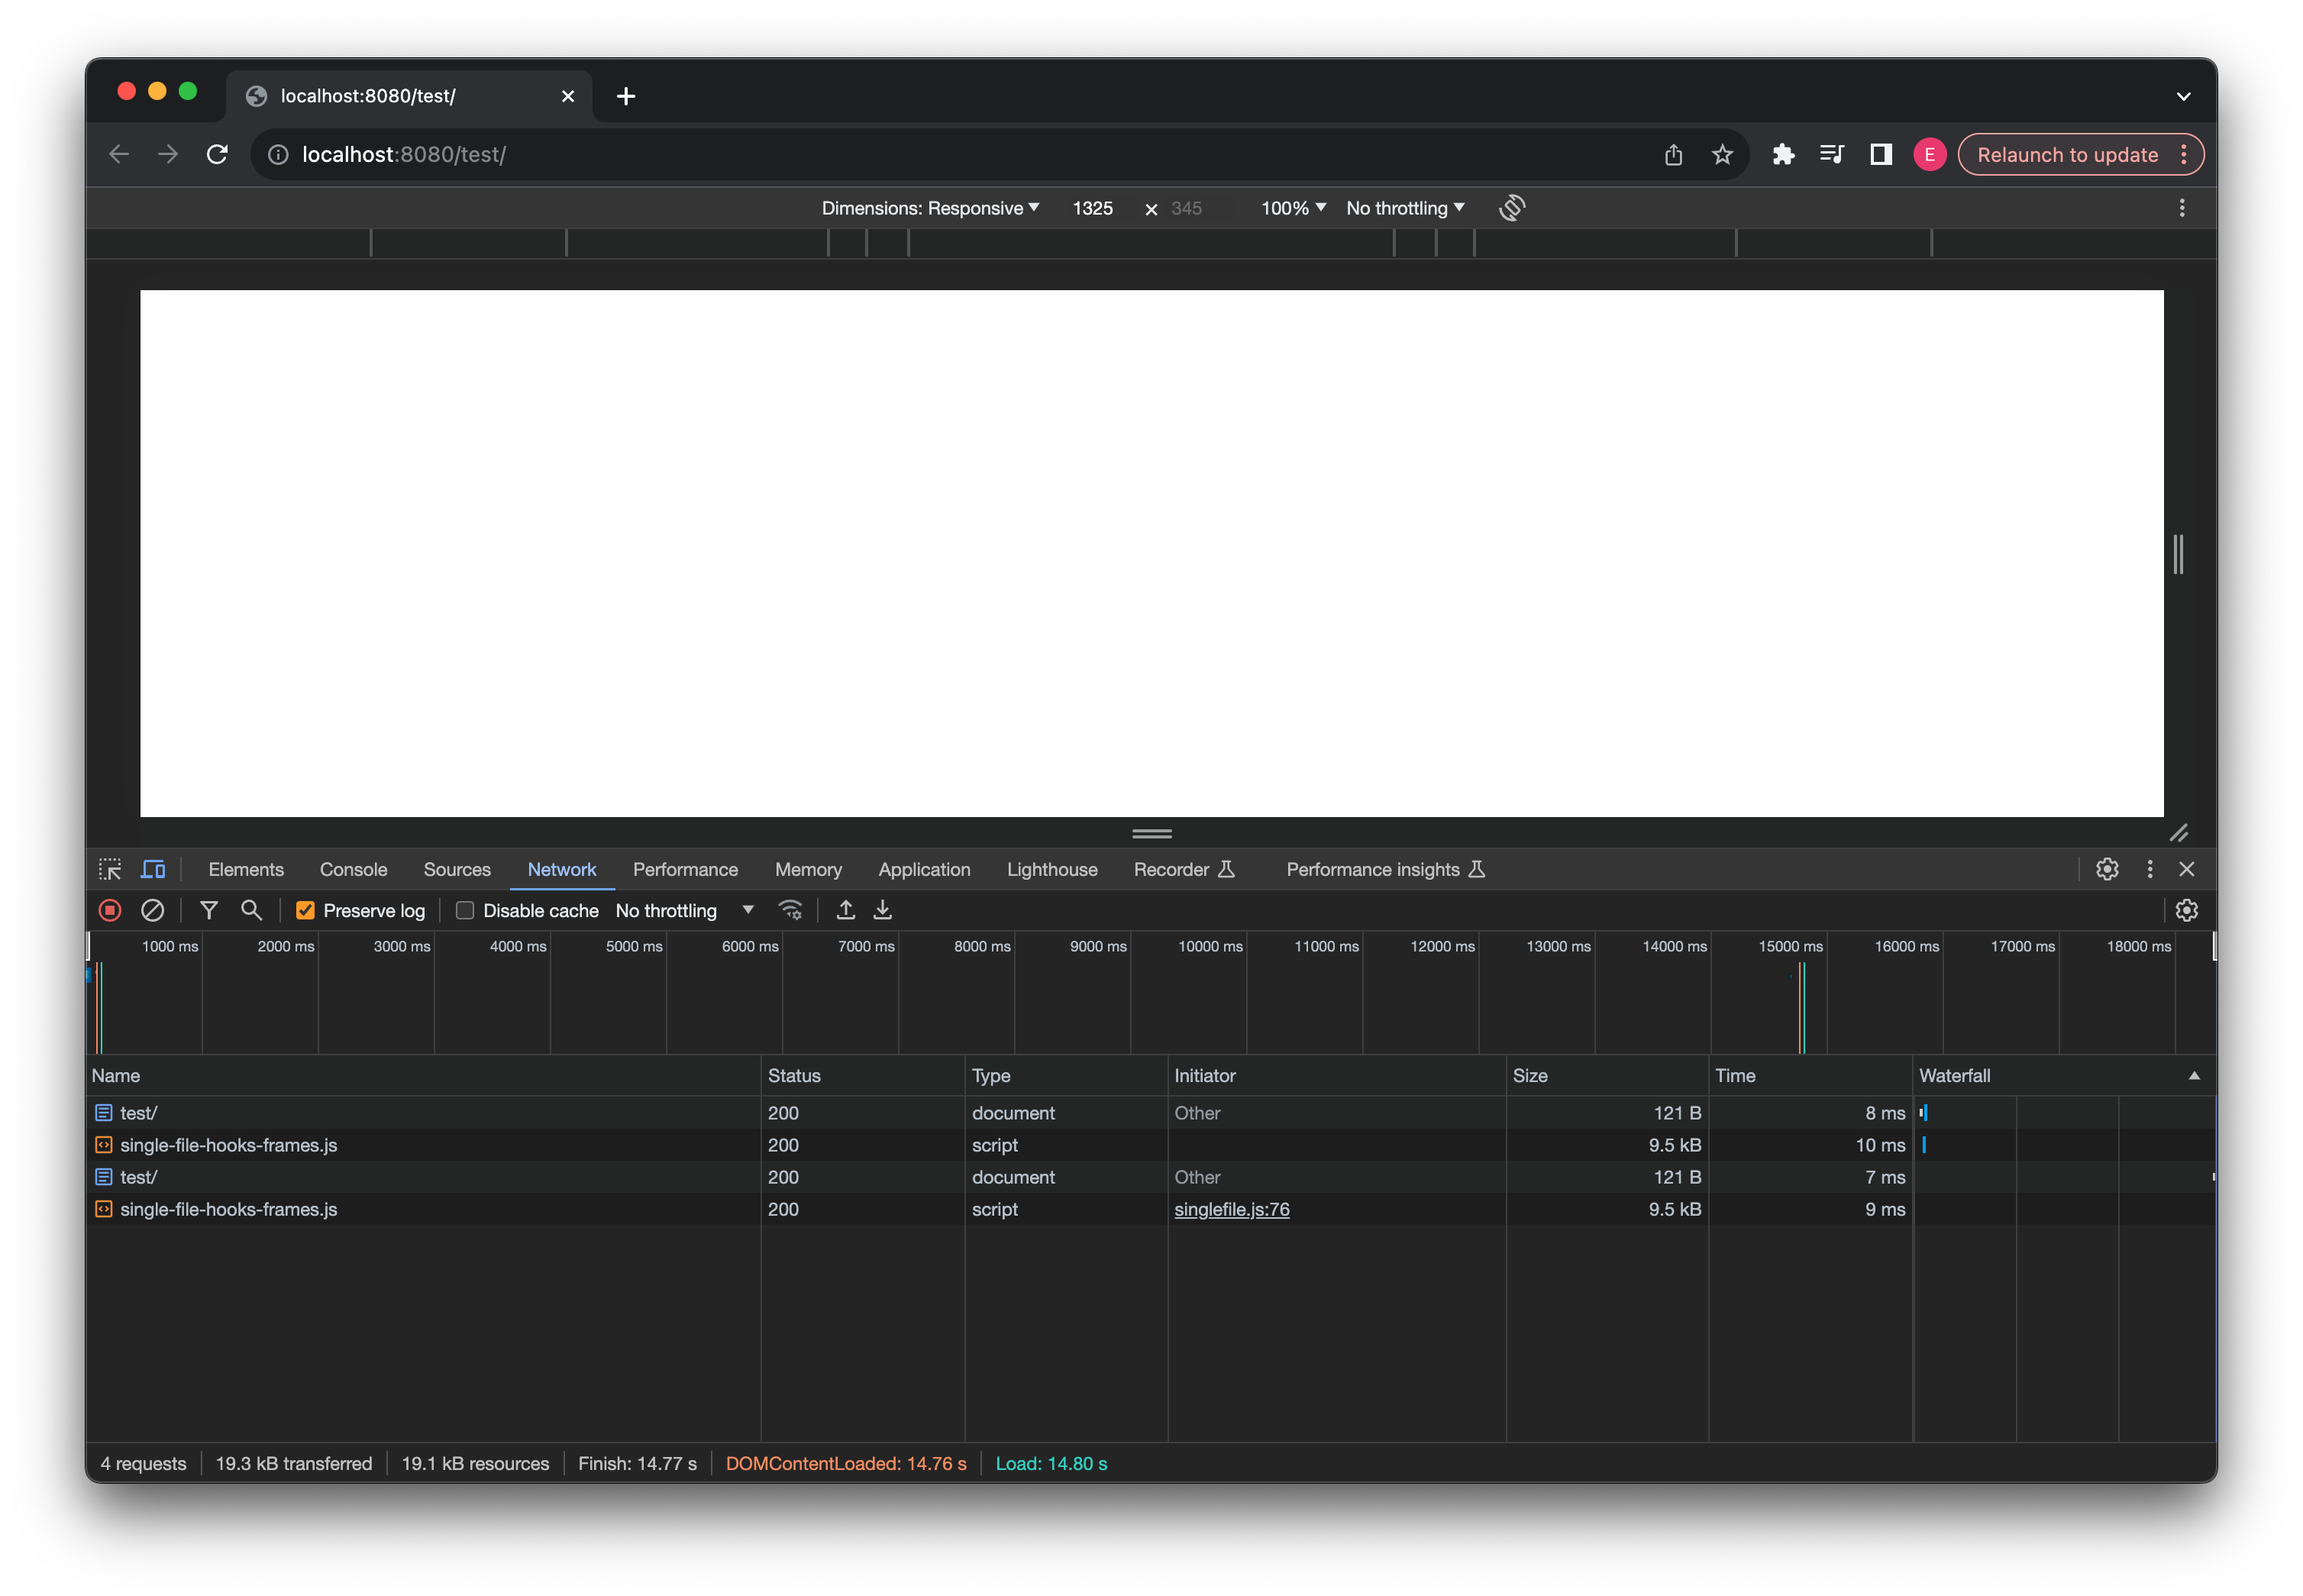Uncheck Preserve log checkbox
Image resolution: width=2303 pixels, height=1596 pixels.
point(305,910)
